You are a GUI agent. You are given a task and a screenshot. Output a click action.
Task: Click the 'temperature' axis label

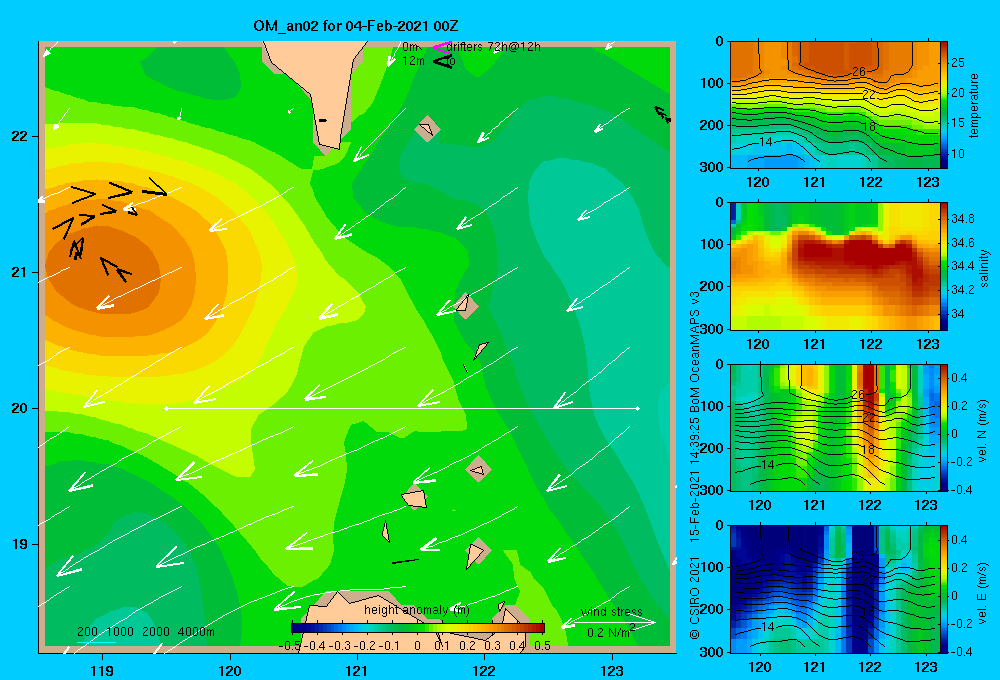pos(974,105)
